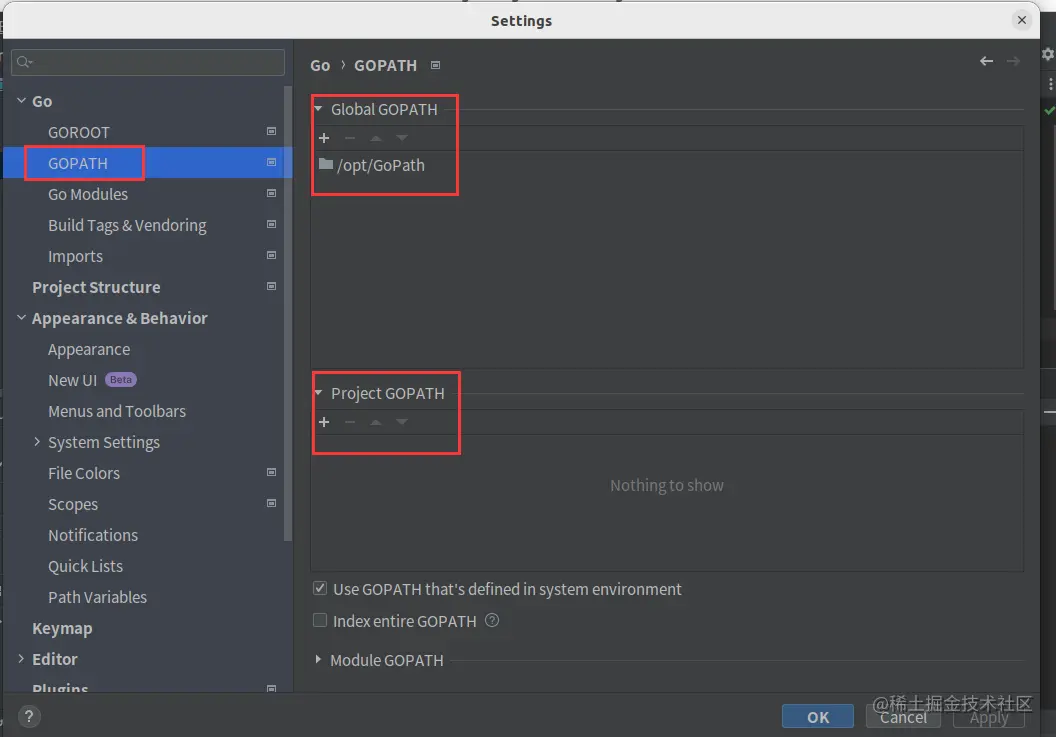Viewport: 1056px width, 737px height.
Task: Add a new Global GOPATH entry
Action: (x=324, y=138)
